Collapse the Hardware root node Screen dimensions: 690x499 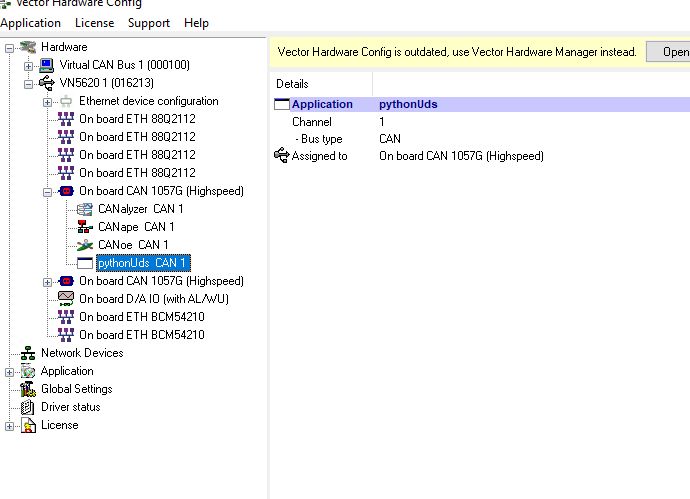point(9,48)
